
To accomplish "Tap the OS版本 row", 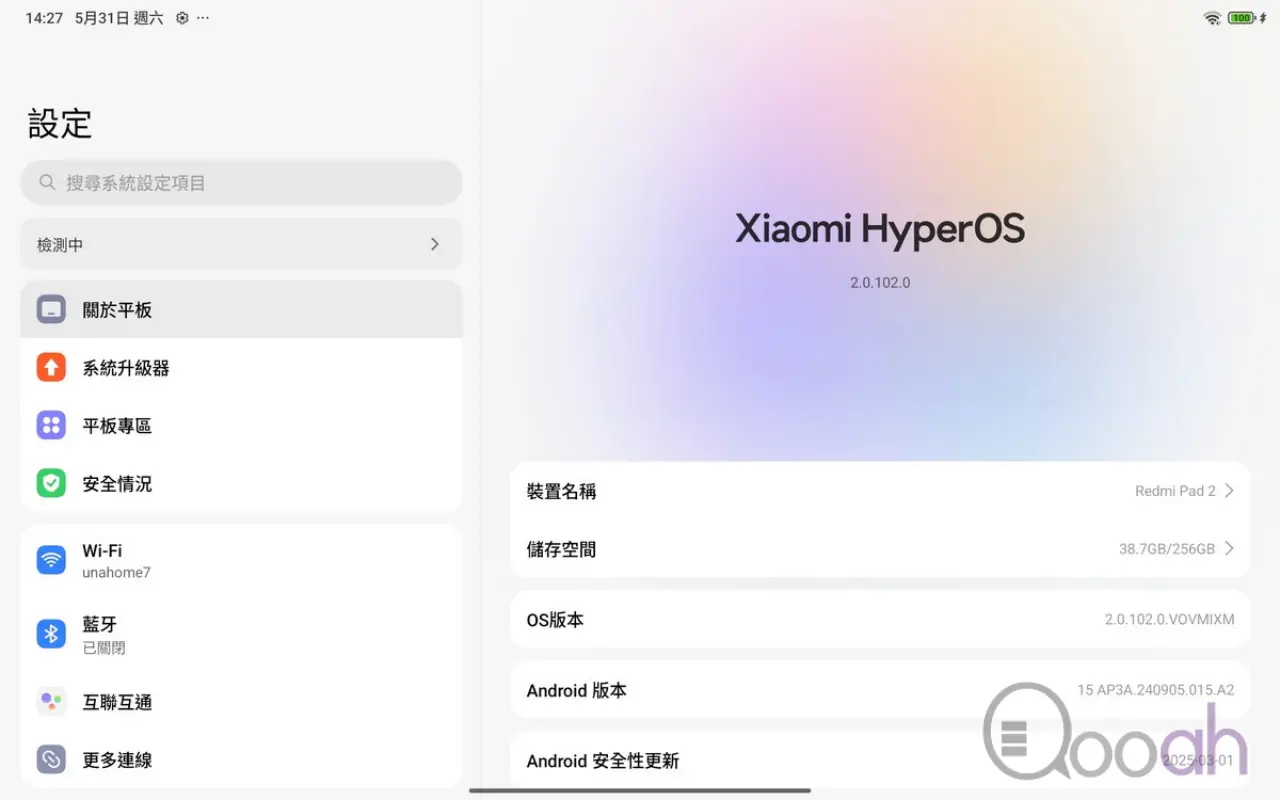I will pos(880,619).
